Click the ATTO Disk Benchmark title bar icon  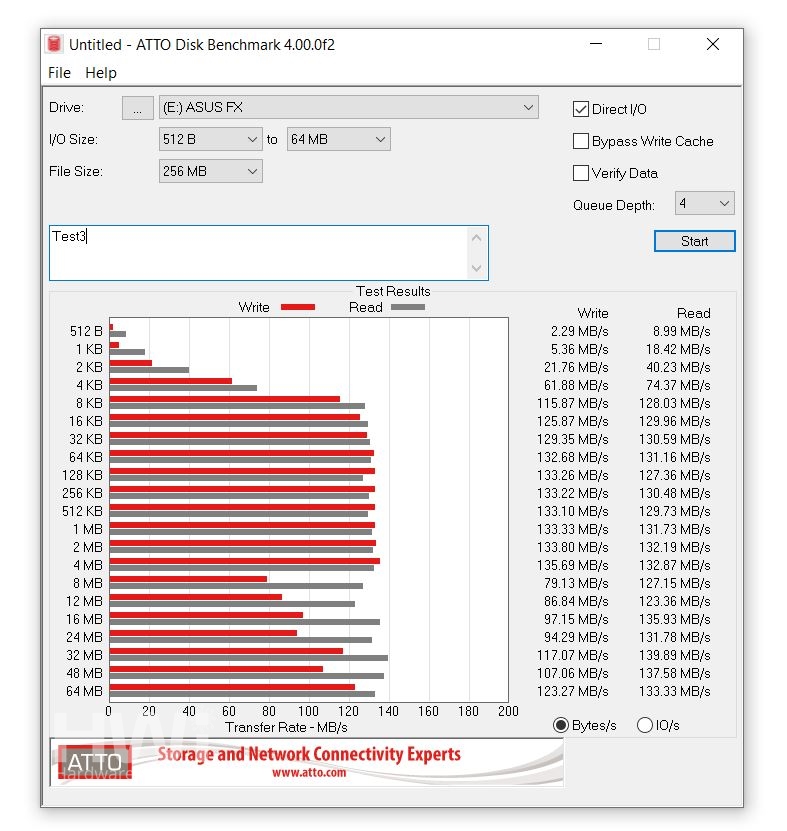pyautogui.click(x=54, y=44)
